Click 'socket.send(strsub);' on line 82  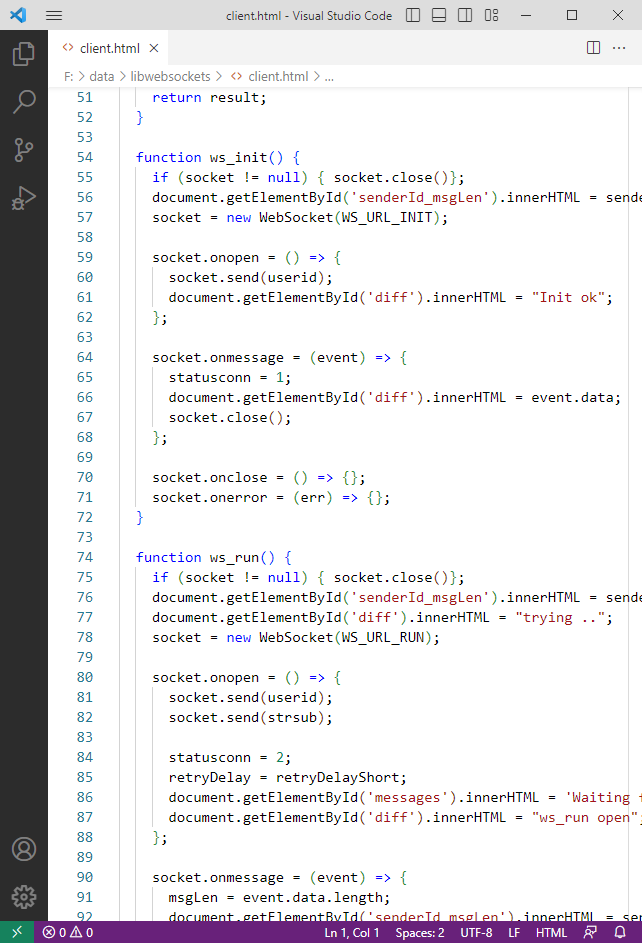point(250,717)
